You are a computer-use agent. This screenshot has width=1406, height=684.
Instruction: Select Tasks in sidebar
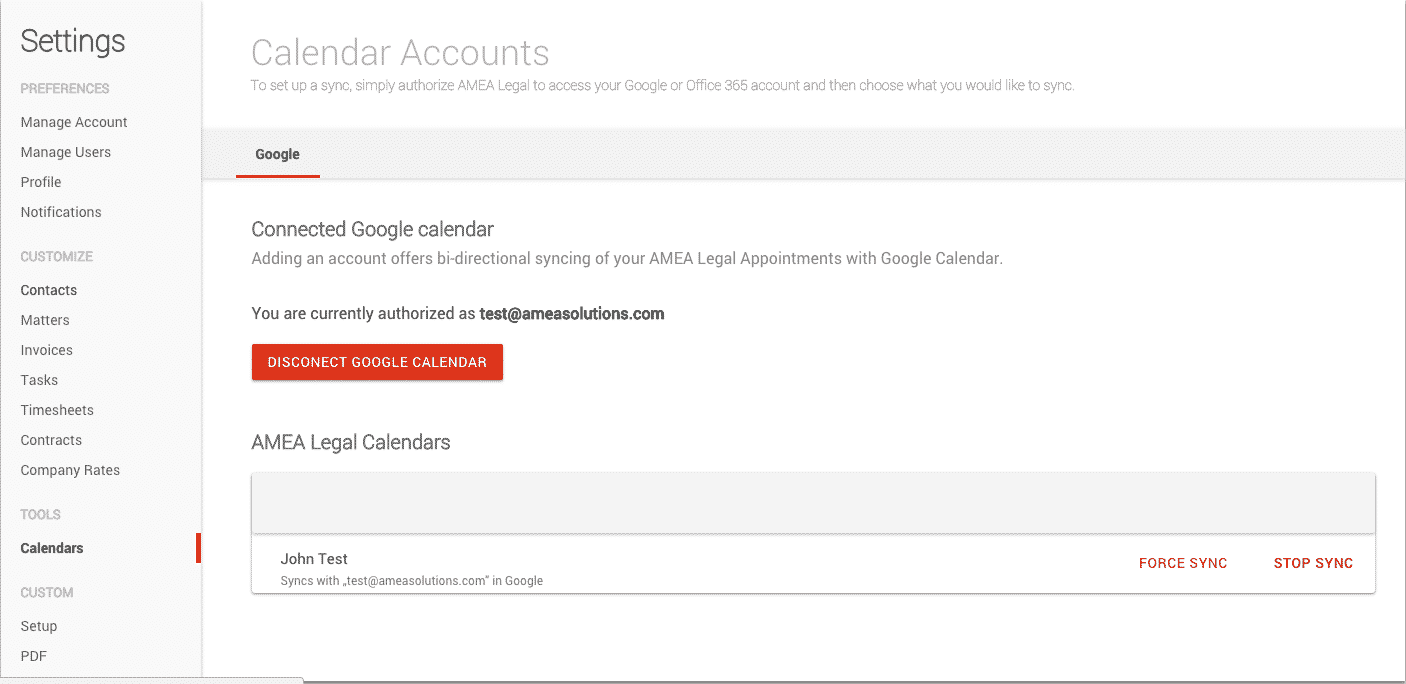(39, 380)
